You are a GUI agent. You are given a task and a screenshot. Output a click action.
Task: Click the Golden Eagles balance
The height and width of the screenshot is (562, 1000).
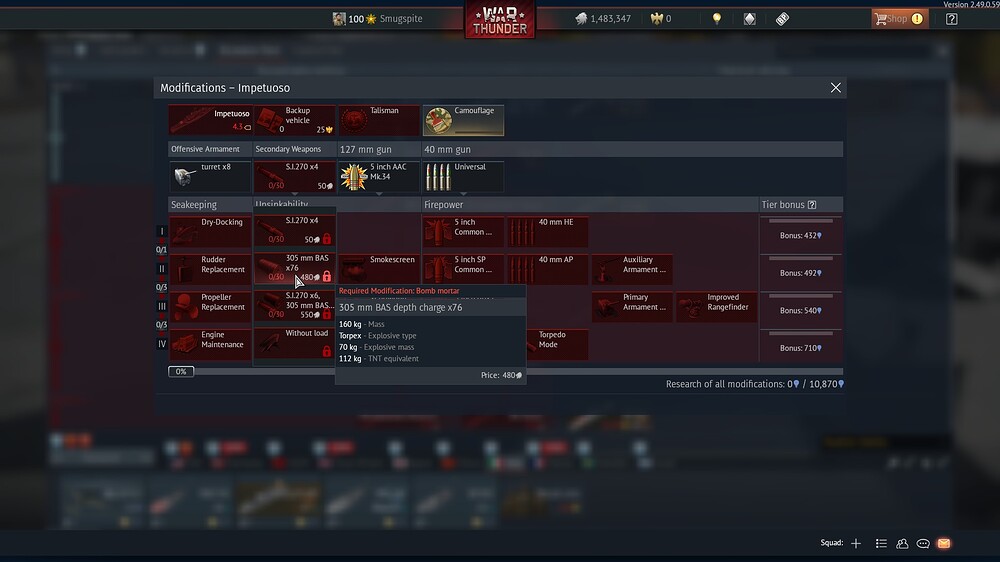click(661, 18)
